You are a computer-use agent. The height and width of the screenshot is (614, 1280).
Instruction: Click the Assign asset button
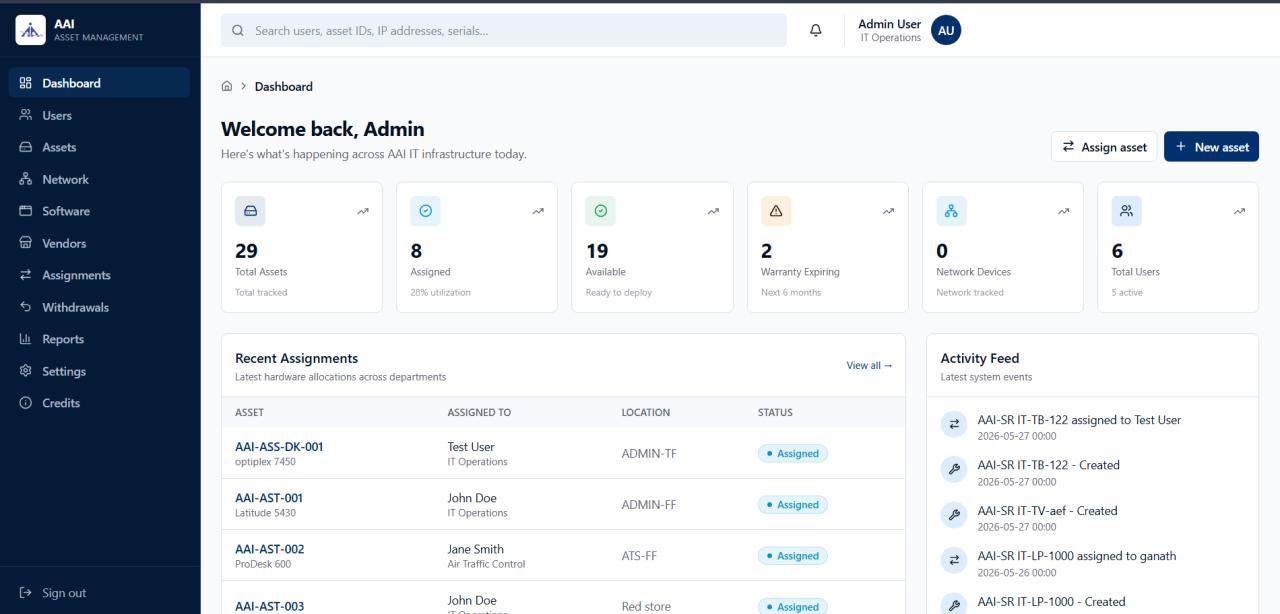(1104, 146)
